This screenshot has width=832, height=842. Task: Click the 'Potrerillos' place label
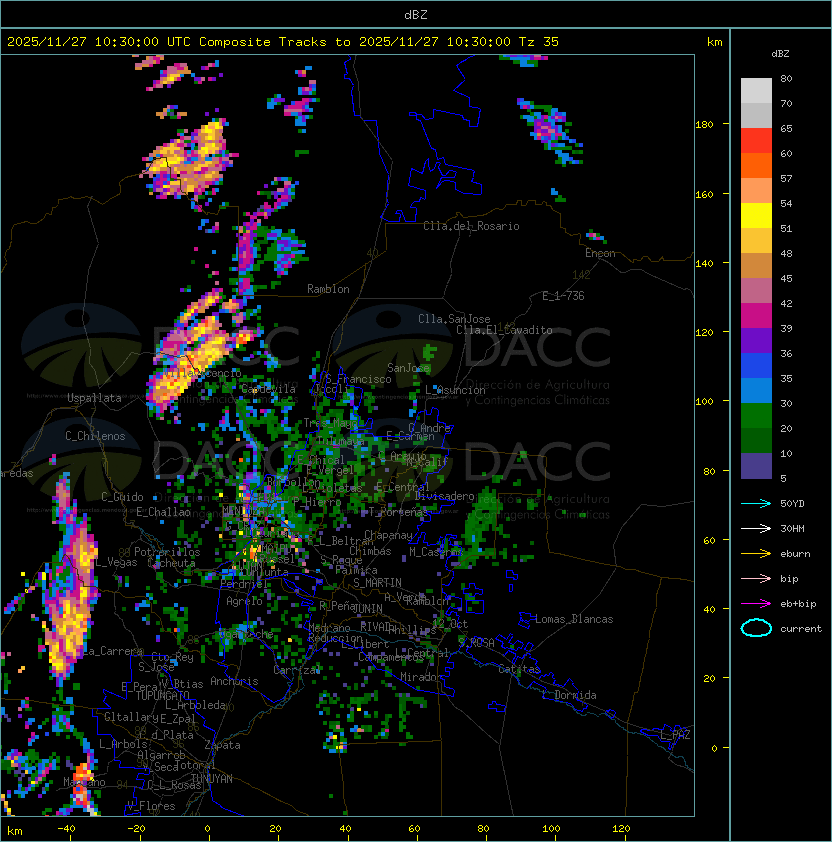167,552
